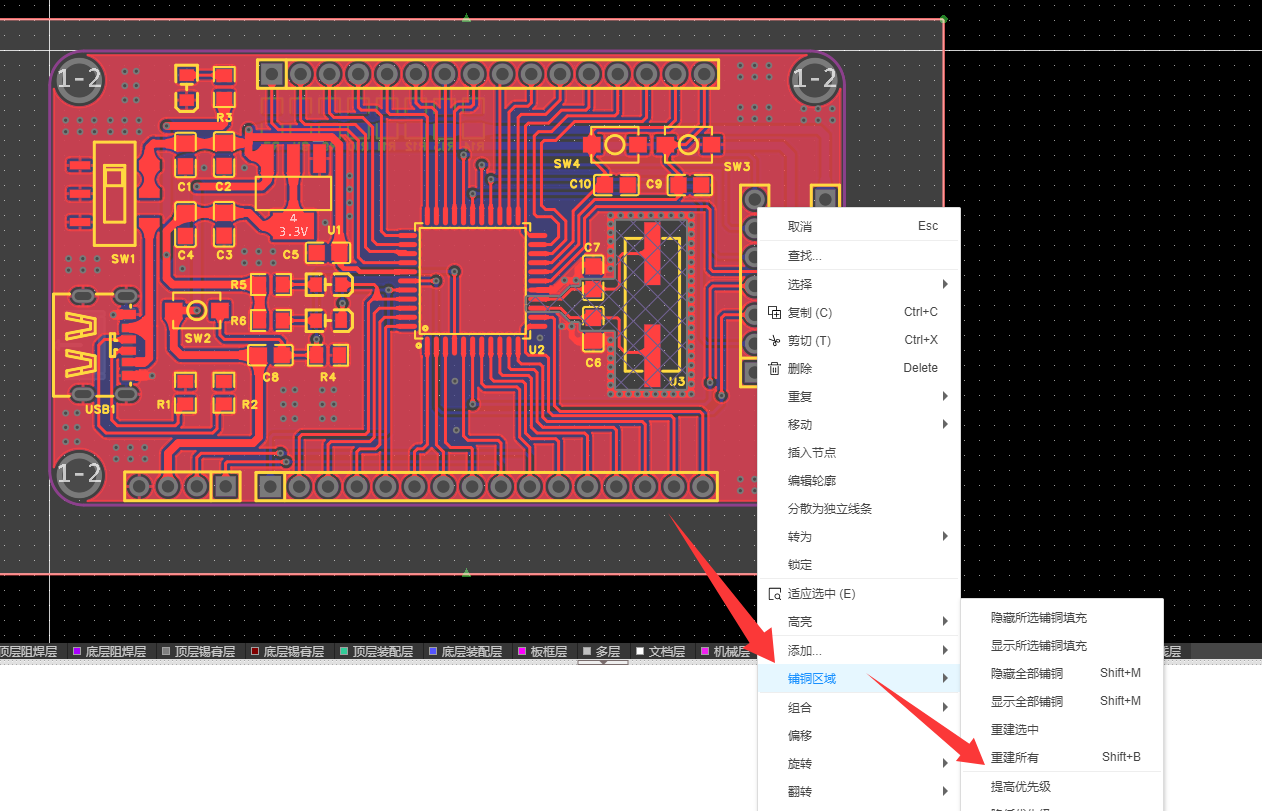Click the 顶层装配层 layer color swatch
This screenshot has width=1262, height=811.
point(345,652)
